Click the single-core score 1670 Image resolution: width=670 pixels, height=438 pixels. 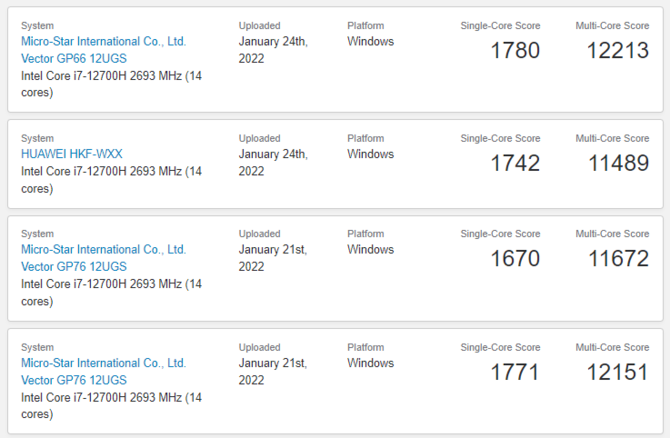515,259
